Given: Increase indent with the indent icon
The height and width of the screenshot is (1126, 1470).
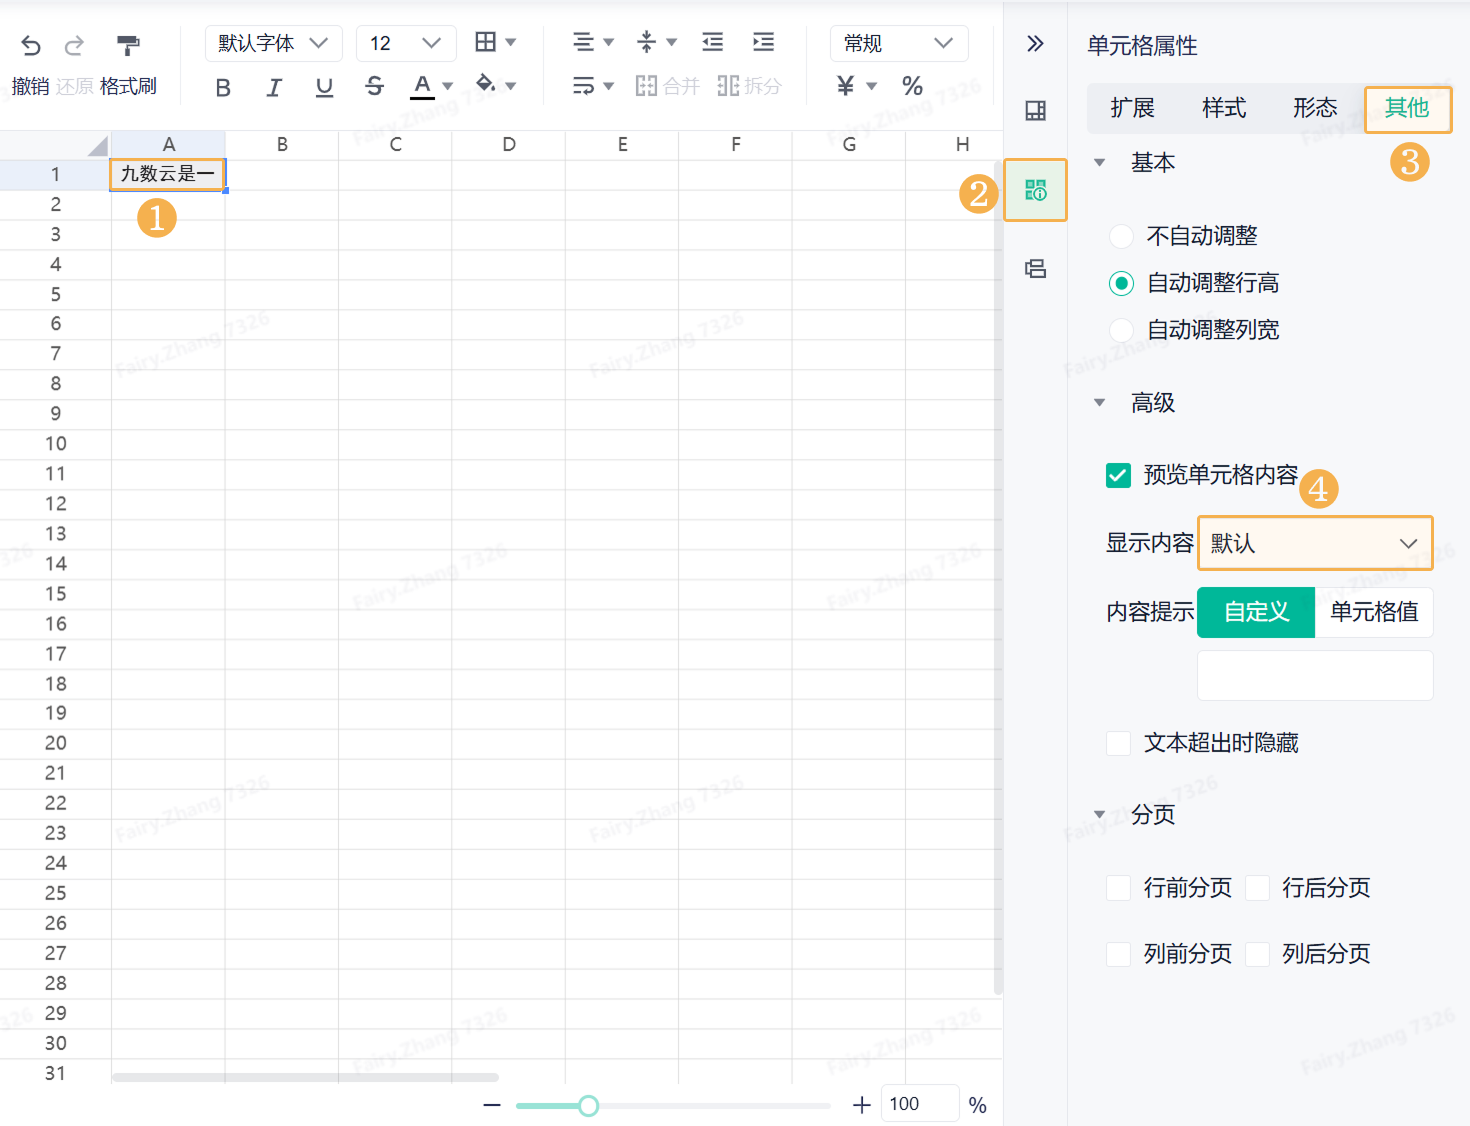Looking at the screenshot, I should tap(763, 42).
